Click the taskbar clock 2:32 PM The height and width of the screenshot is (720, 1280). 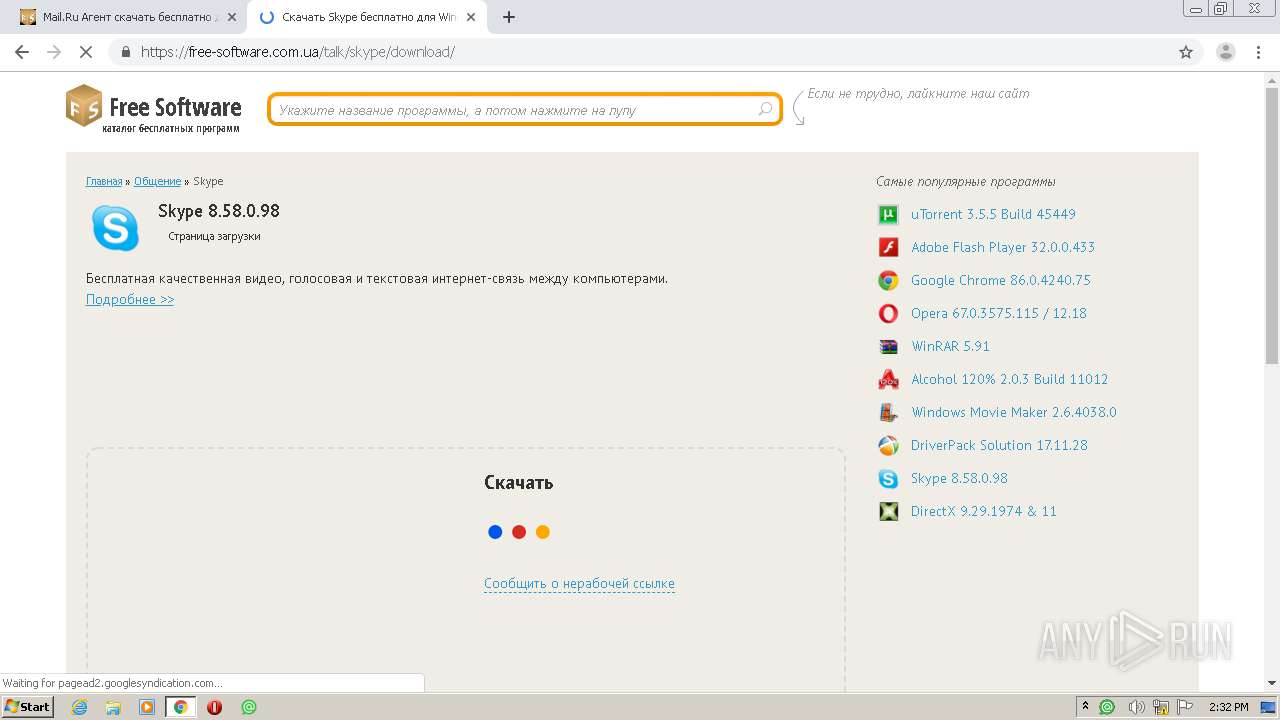tap(1228, 707)
